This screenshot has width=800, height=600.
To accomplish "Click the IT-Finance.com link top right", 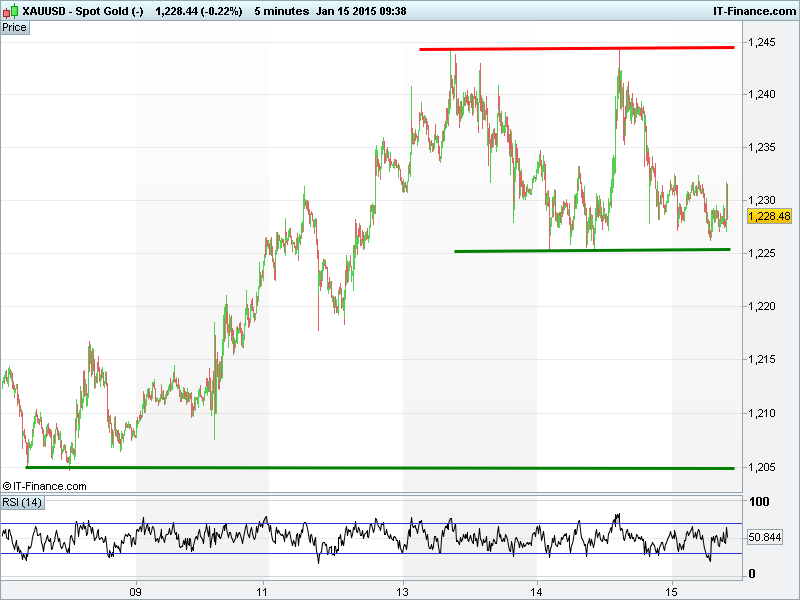I will point(751,11).
